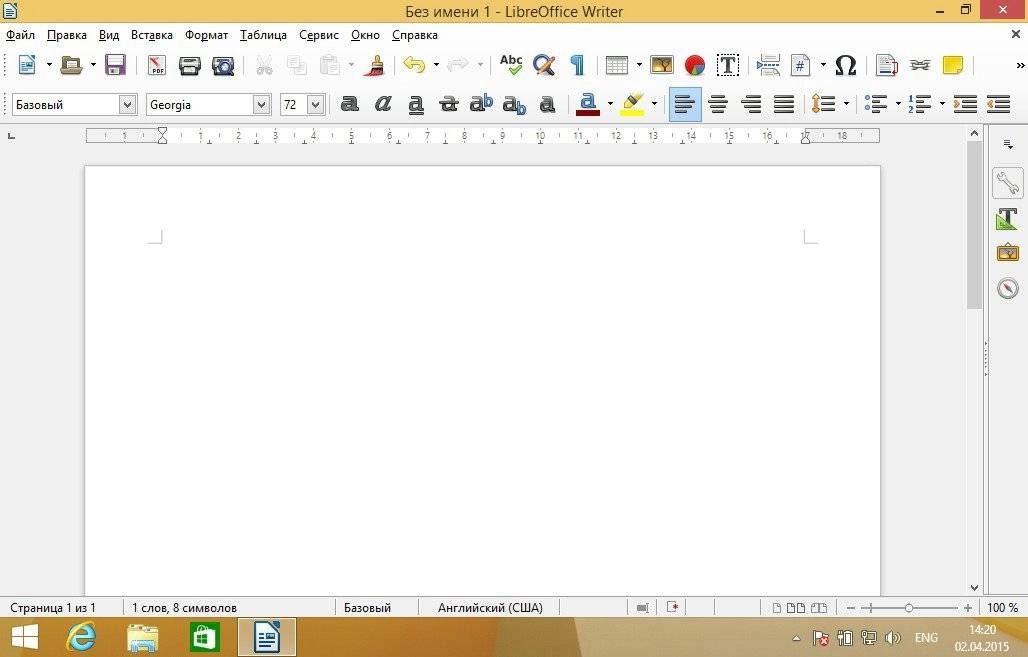The image size is (1028, 657).
Task: Expand the undo history dropdown arrow
Action: (436, 65)
